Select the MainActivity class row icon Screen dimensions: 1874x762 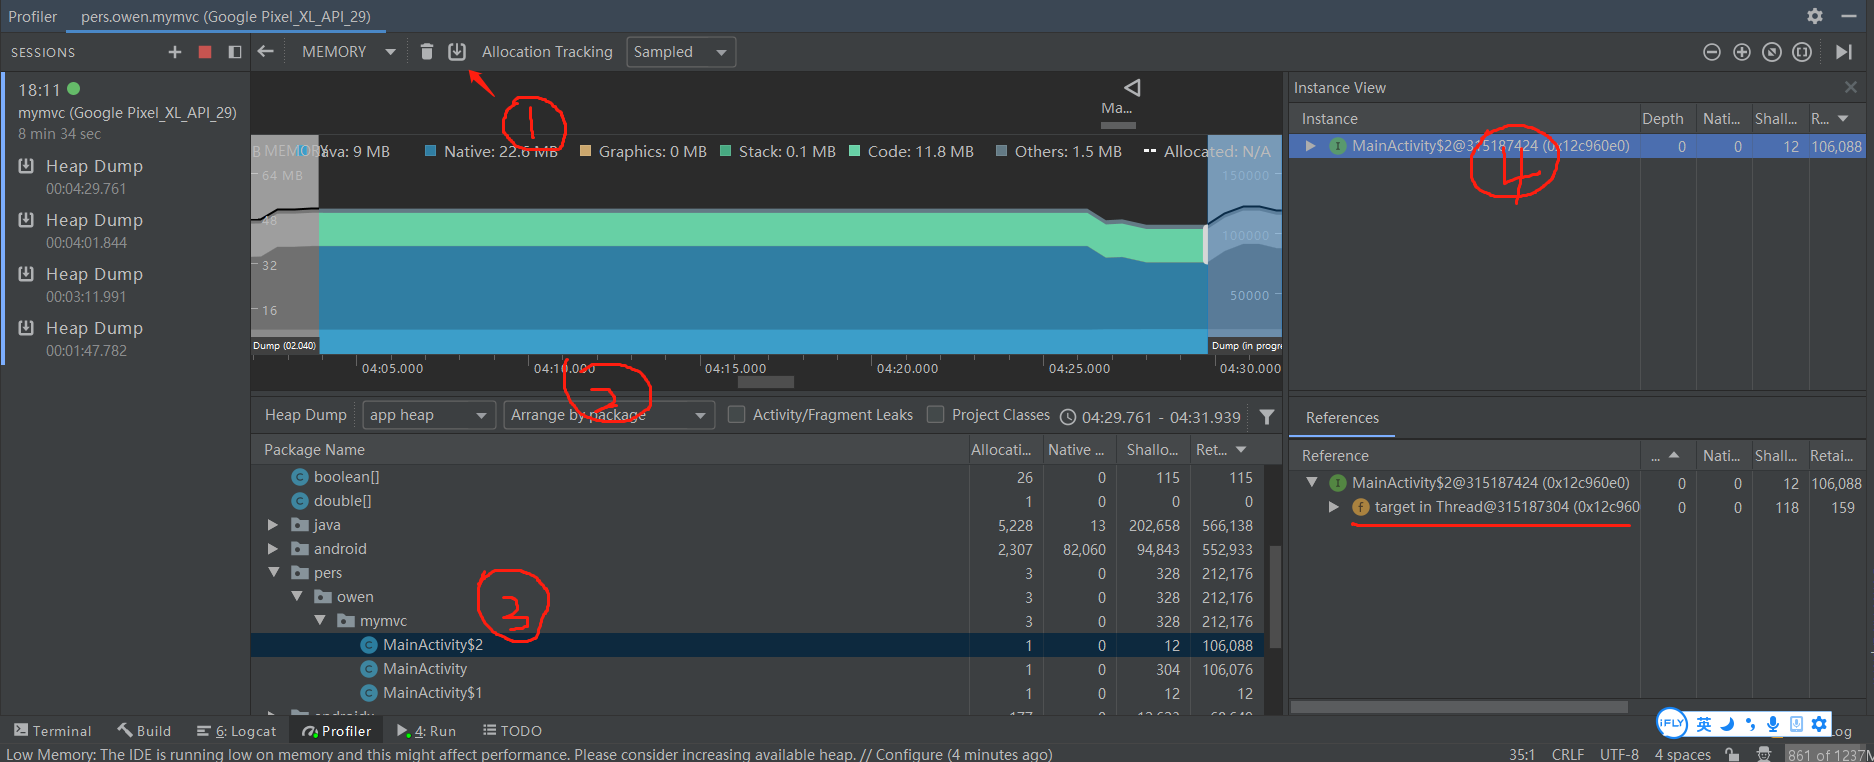tap(368, 669)
